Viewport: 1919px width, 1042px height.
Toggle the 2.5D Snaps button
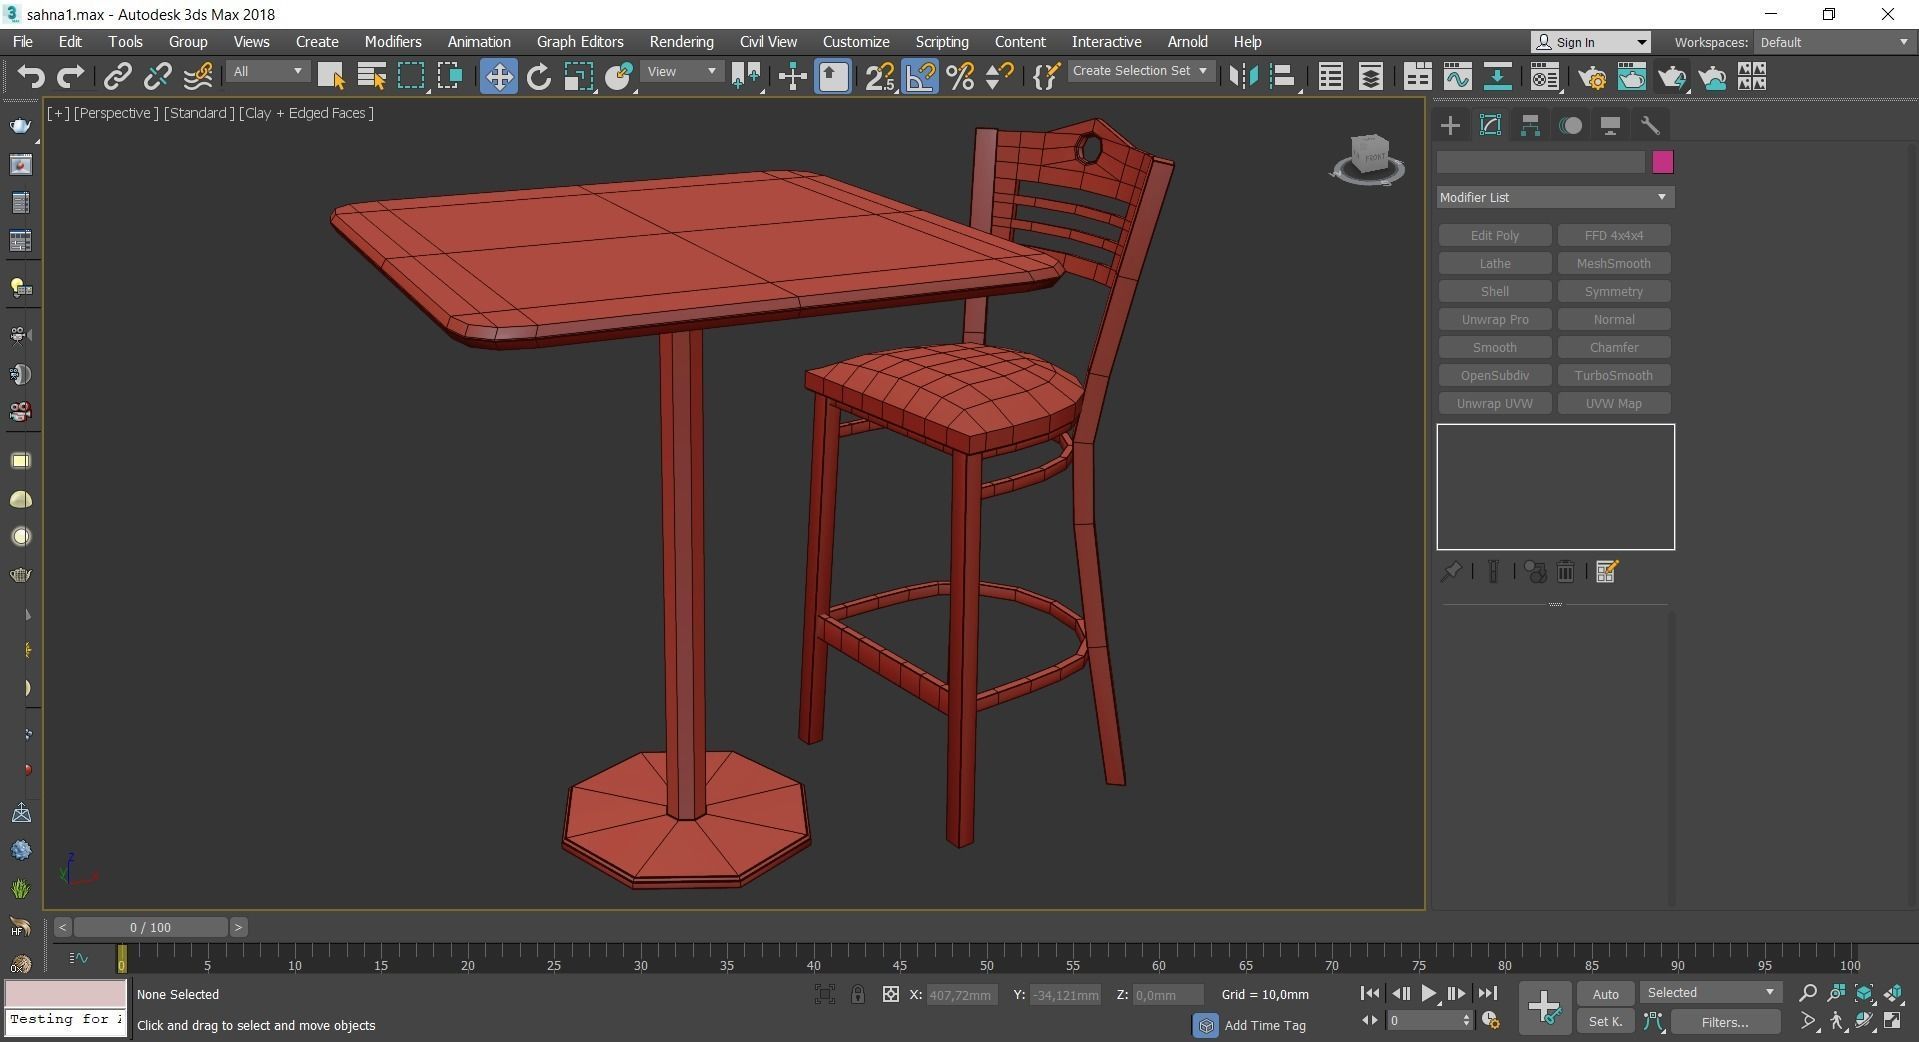point(880,77)
